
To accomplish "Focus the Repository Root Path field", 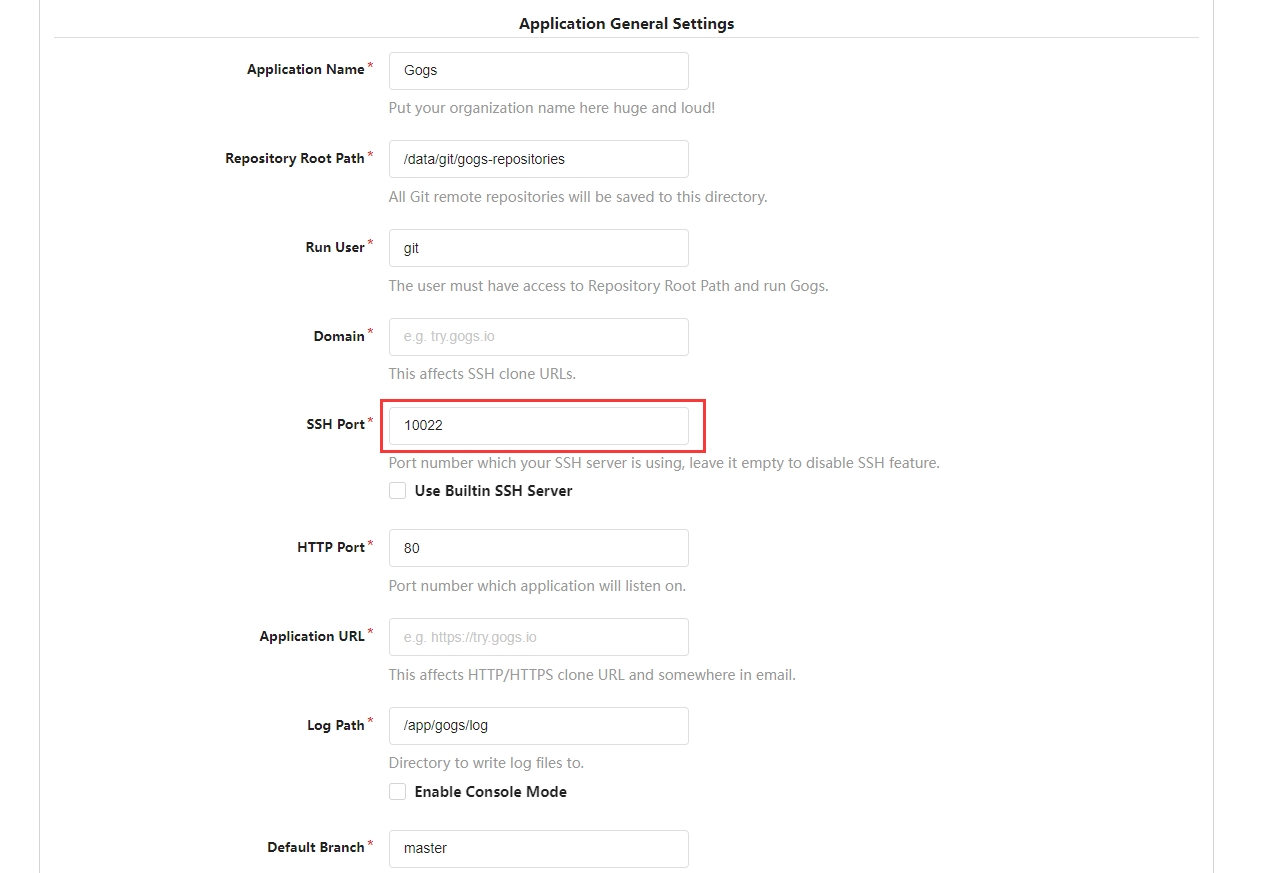I will [538, 159].
